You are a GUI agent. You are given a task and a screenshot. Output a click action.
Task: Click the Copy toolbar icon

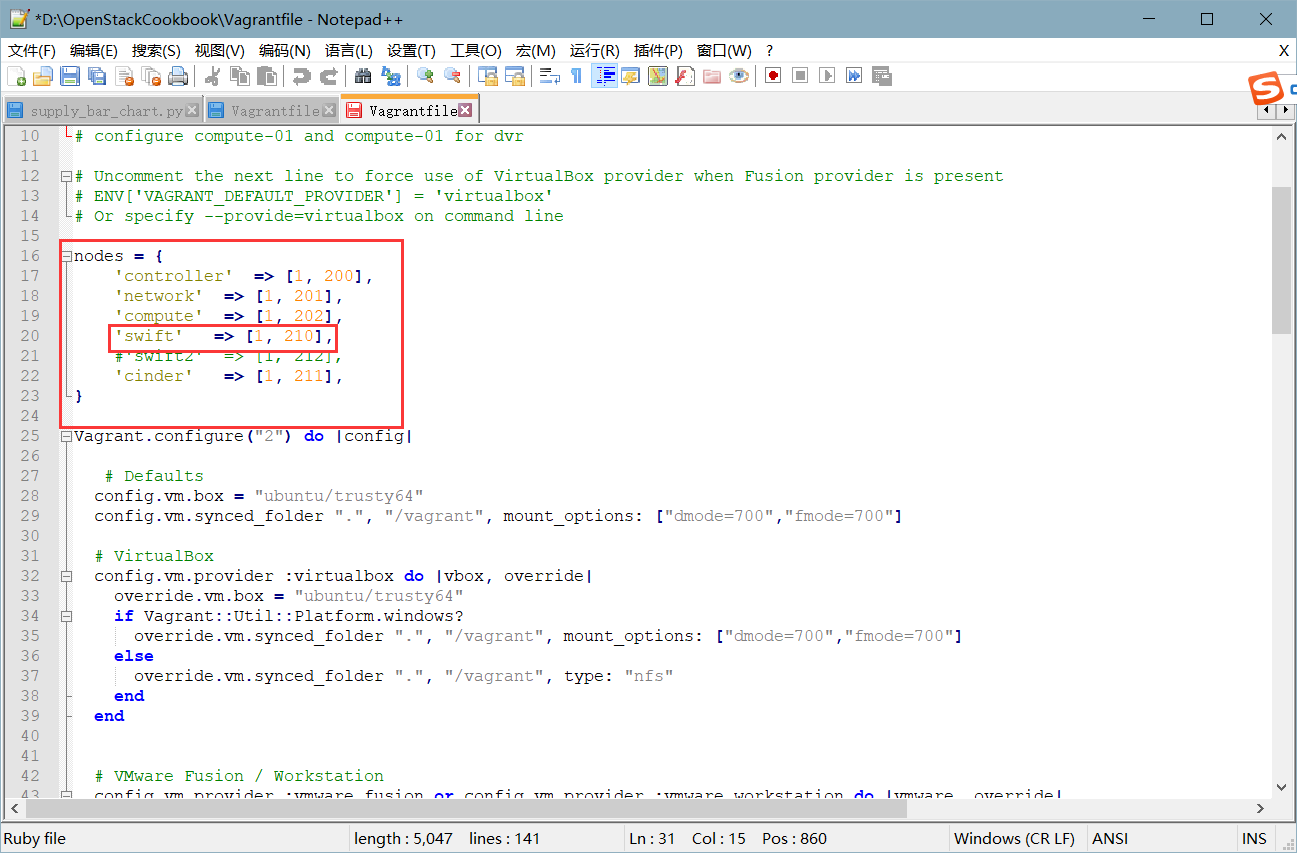point(240,76)
